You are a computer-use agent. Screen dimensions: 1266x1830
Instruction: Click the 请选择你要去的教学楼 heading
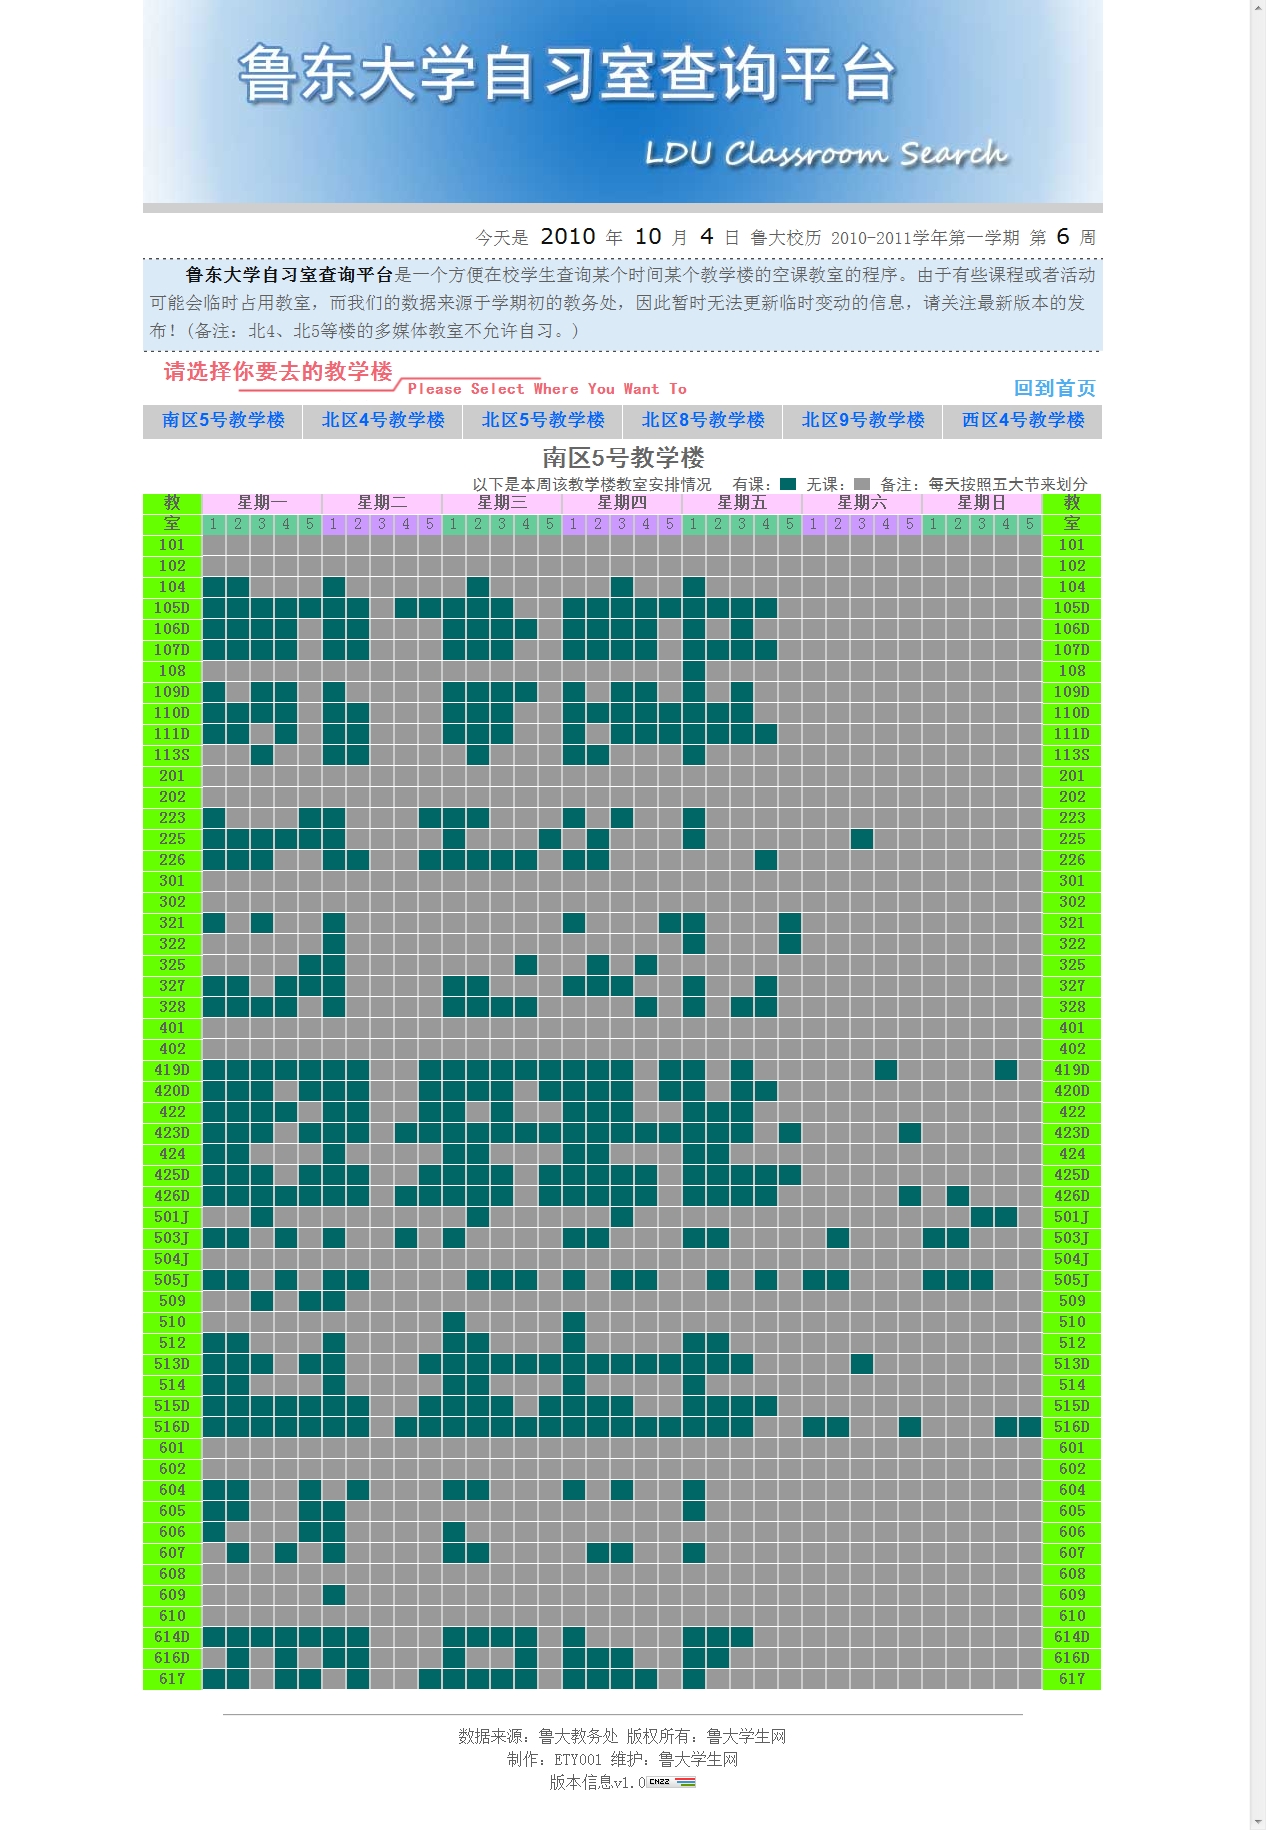(x=278, y=372)
